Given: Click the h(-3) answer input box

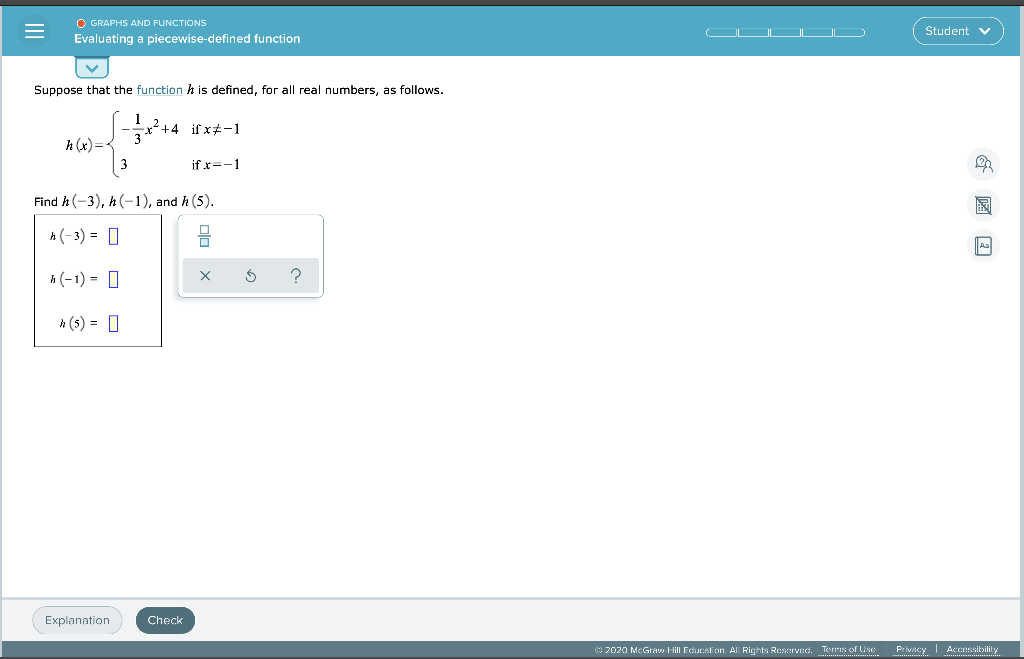Looking at the screenshot, I should [x=111, y=235].
